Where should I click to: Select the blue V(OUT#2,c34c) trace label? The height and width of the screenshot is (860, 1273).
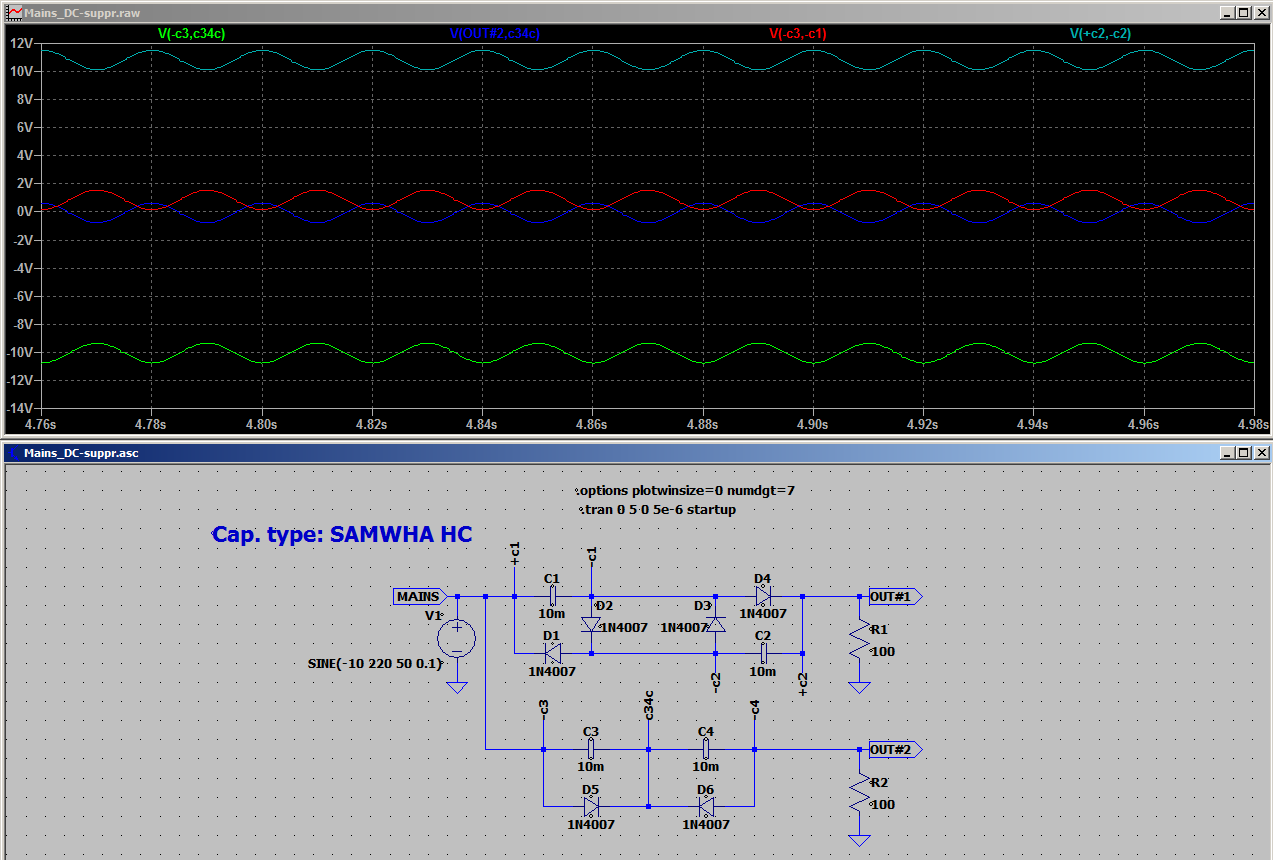coord(495,33)
